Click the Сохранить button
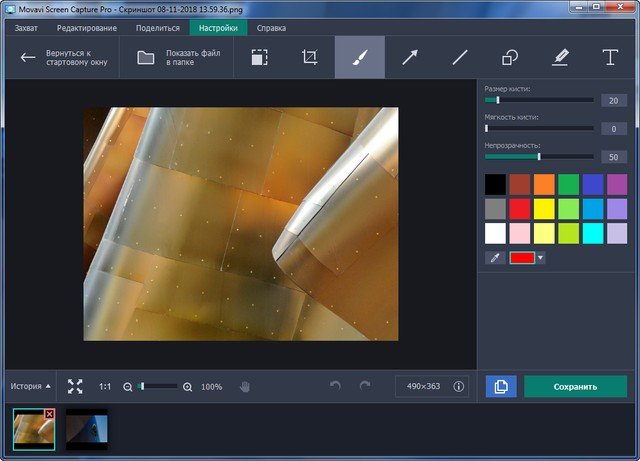Screen dimensions: 640x461 coord(575,386)
